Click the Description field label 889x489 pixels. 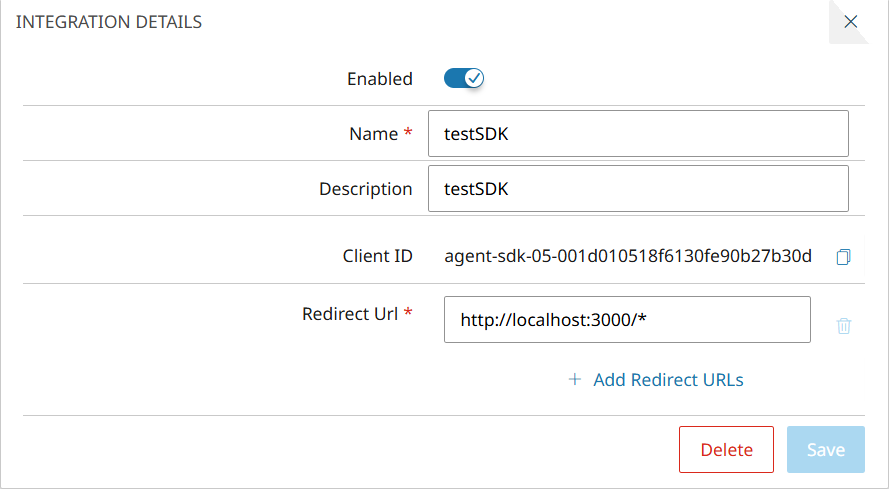[x=366, y=189]
